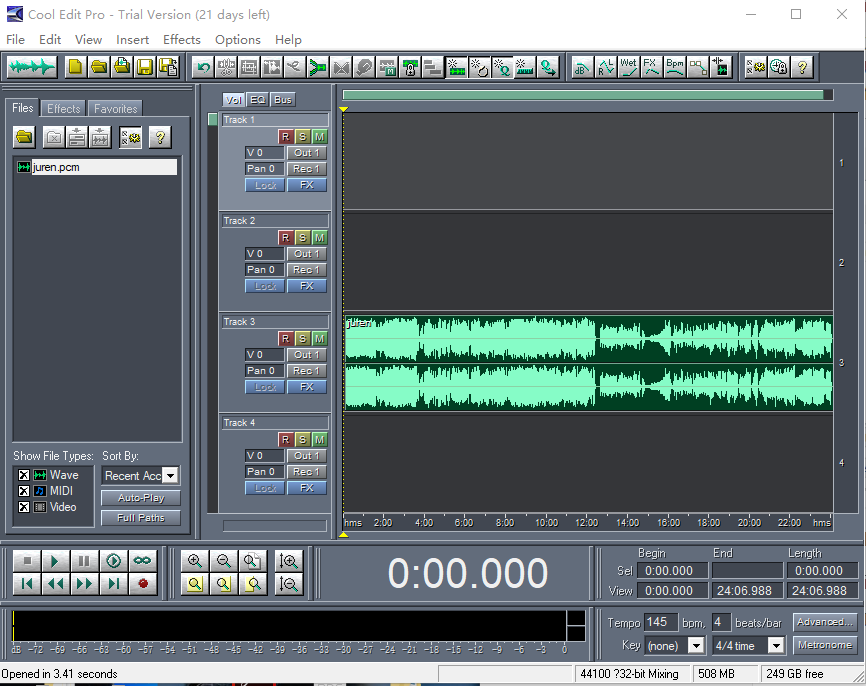This screenshot has width=866, height=686.
Task: Open the Key (none) dropdown
Action: pyautogui.click(x=696, y=645)
